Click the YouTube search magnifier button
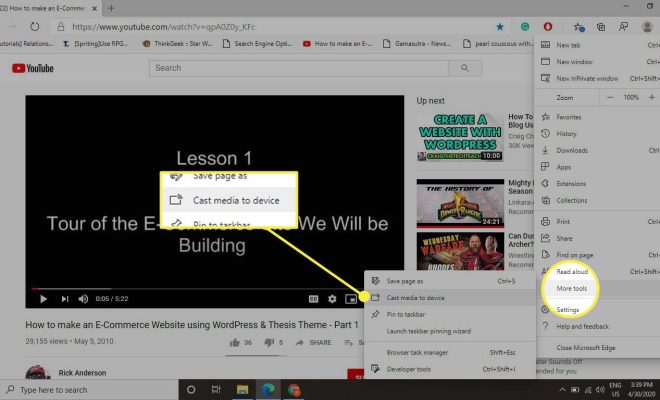Viewport: 660px width, 400px height. [465, 68]
